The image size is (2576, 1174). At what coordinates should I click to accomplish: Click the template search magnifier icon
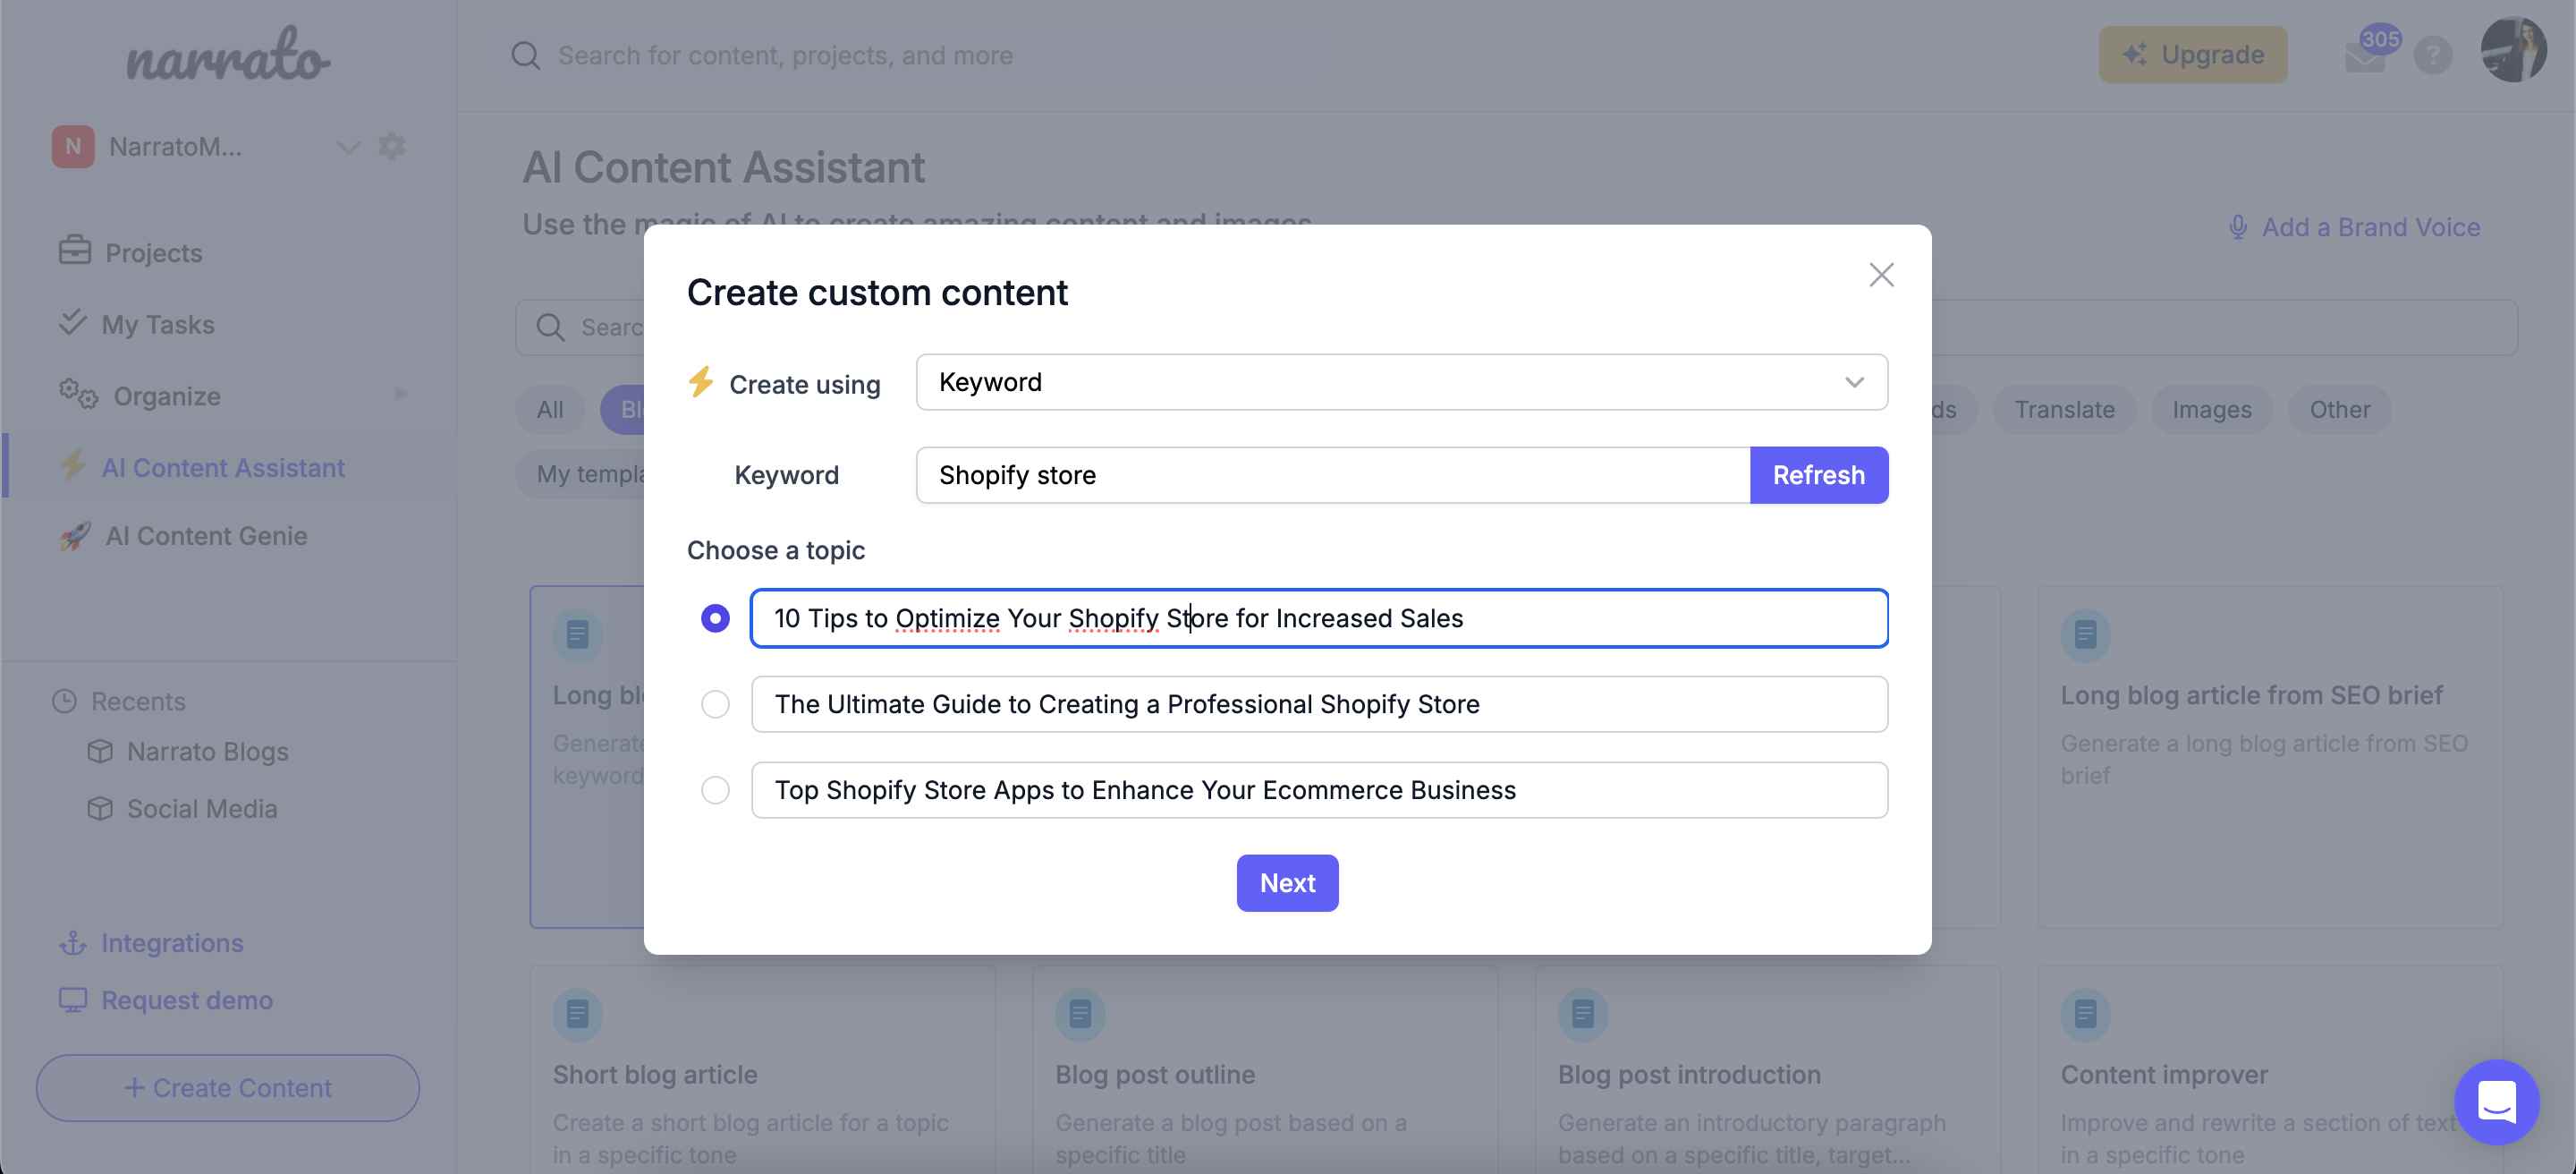[x=550, y=327]
